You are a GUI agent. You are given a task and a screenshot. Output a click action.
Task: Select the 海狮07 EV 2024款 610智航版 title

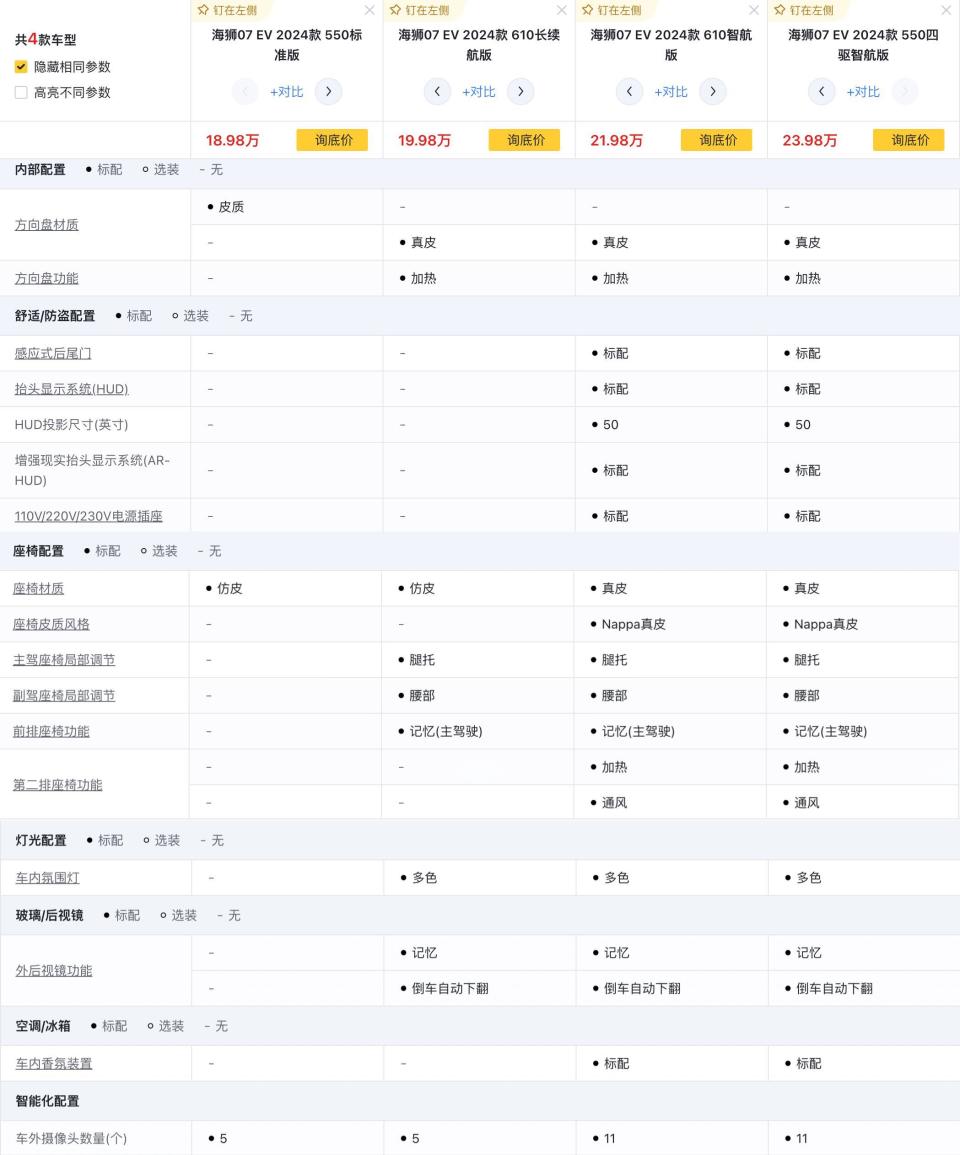671,45
